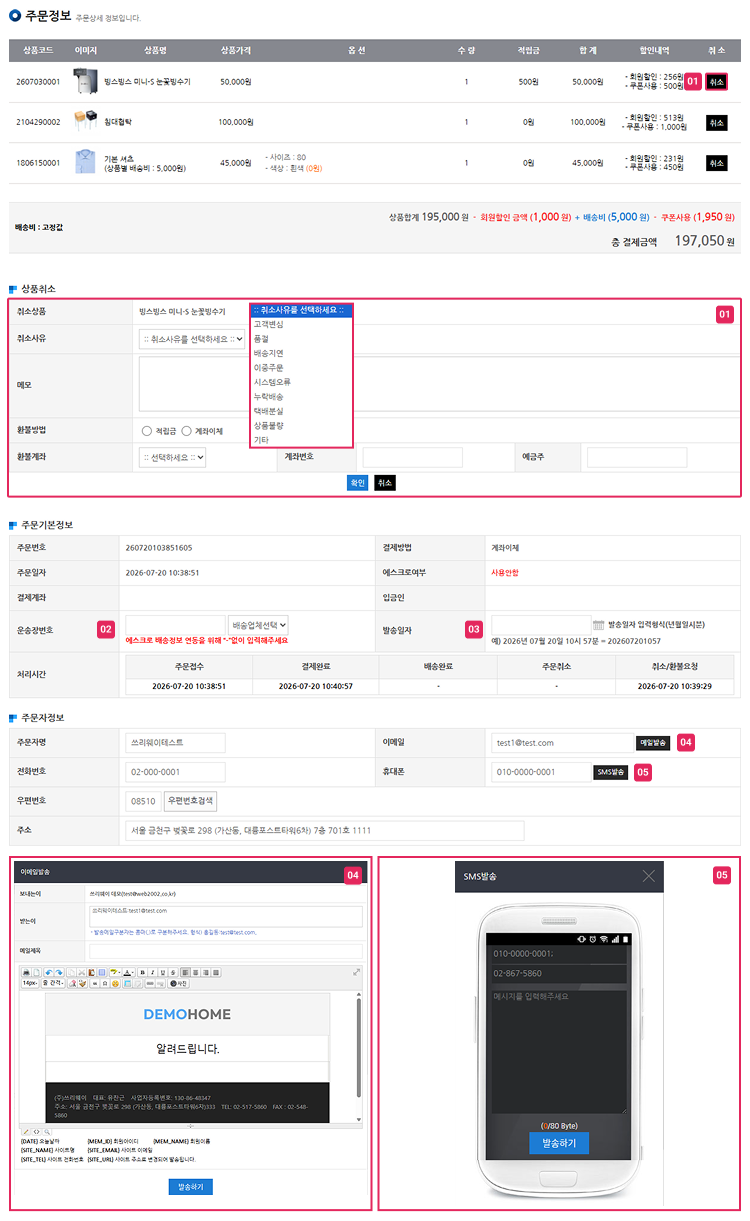Click the 기본 셔츠 product thumbnail

(85, 162)
